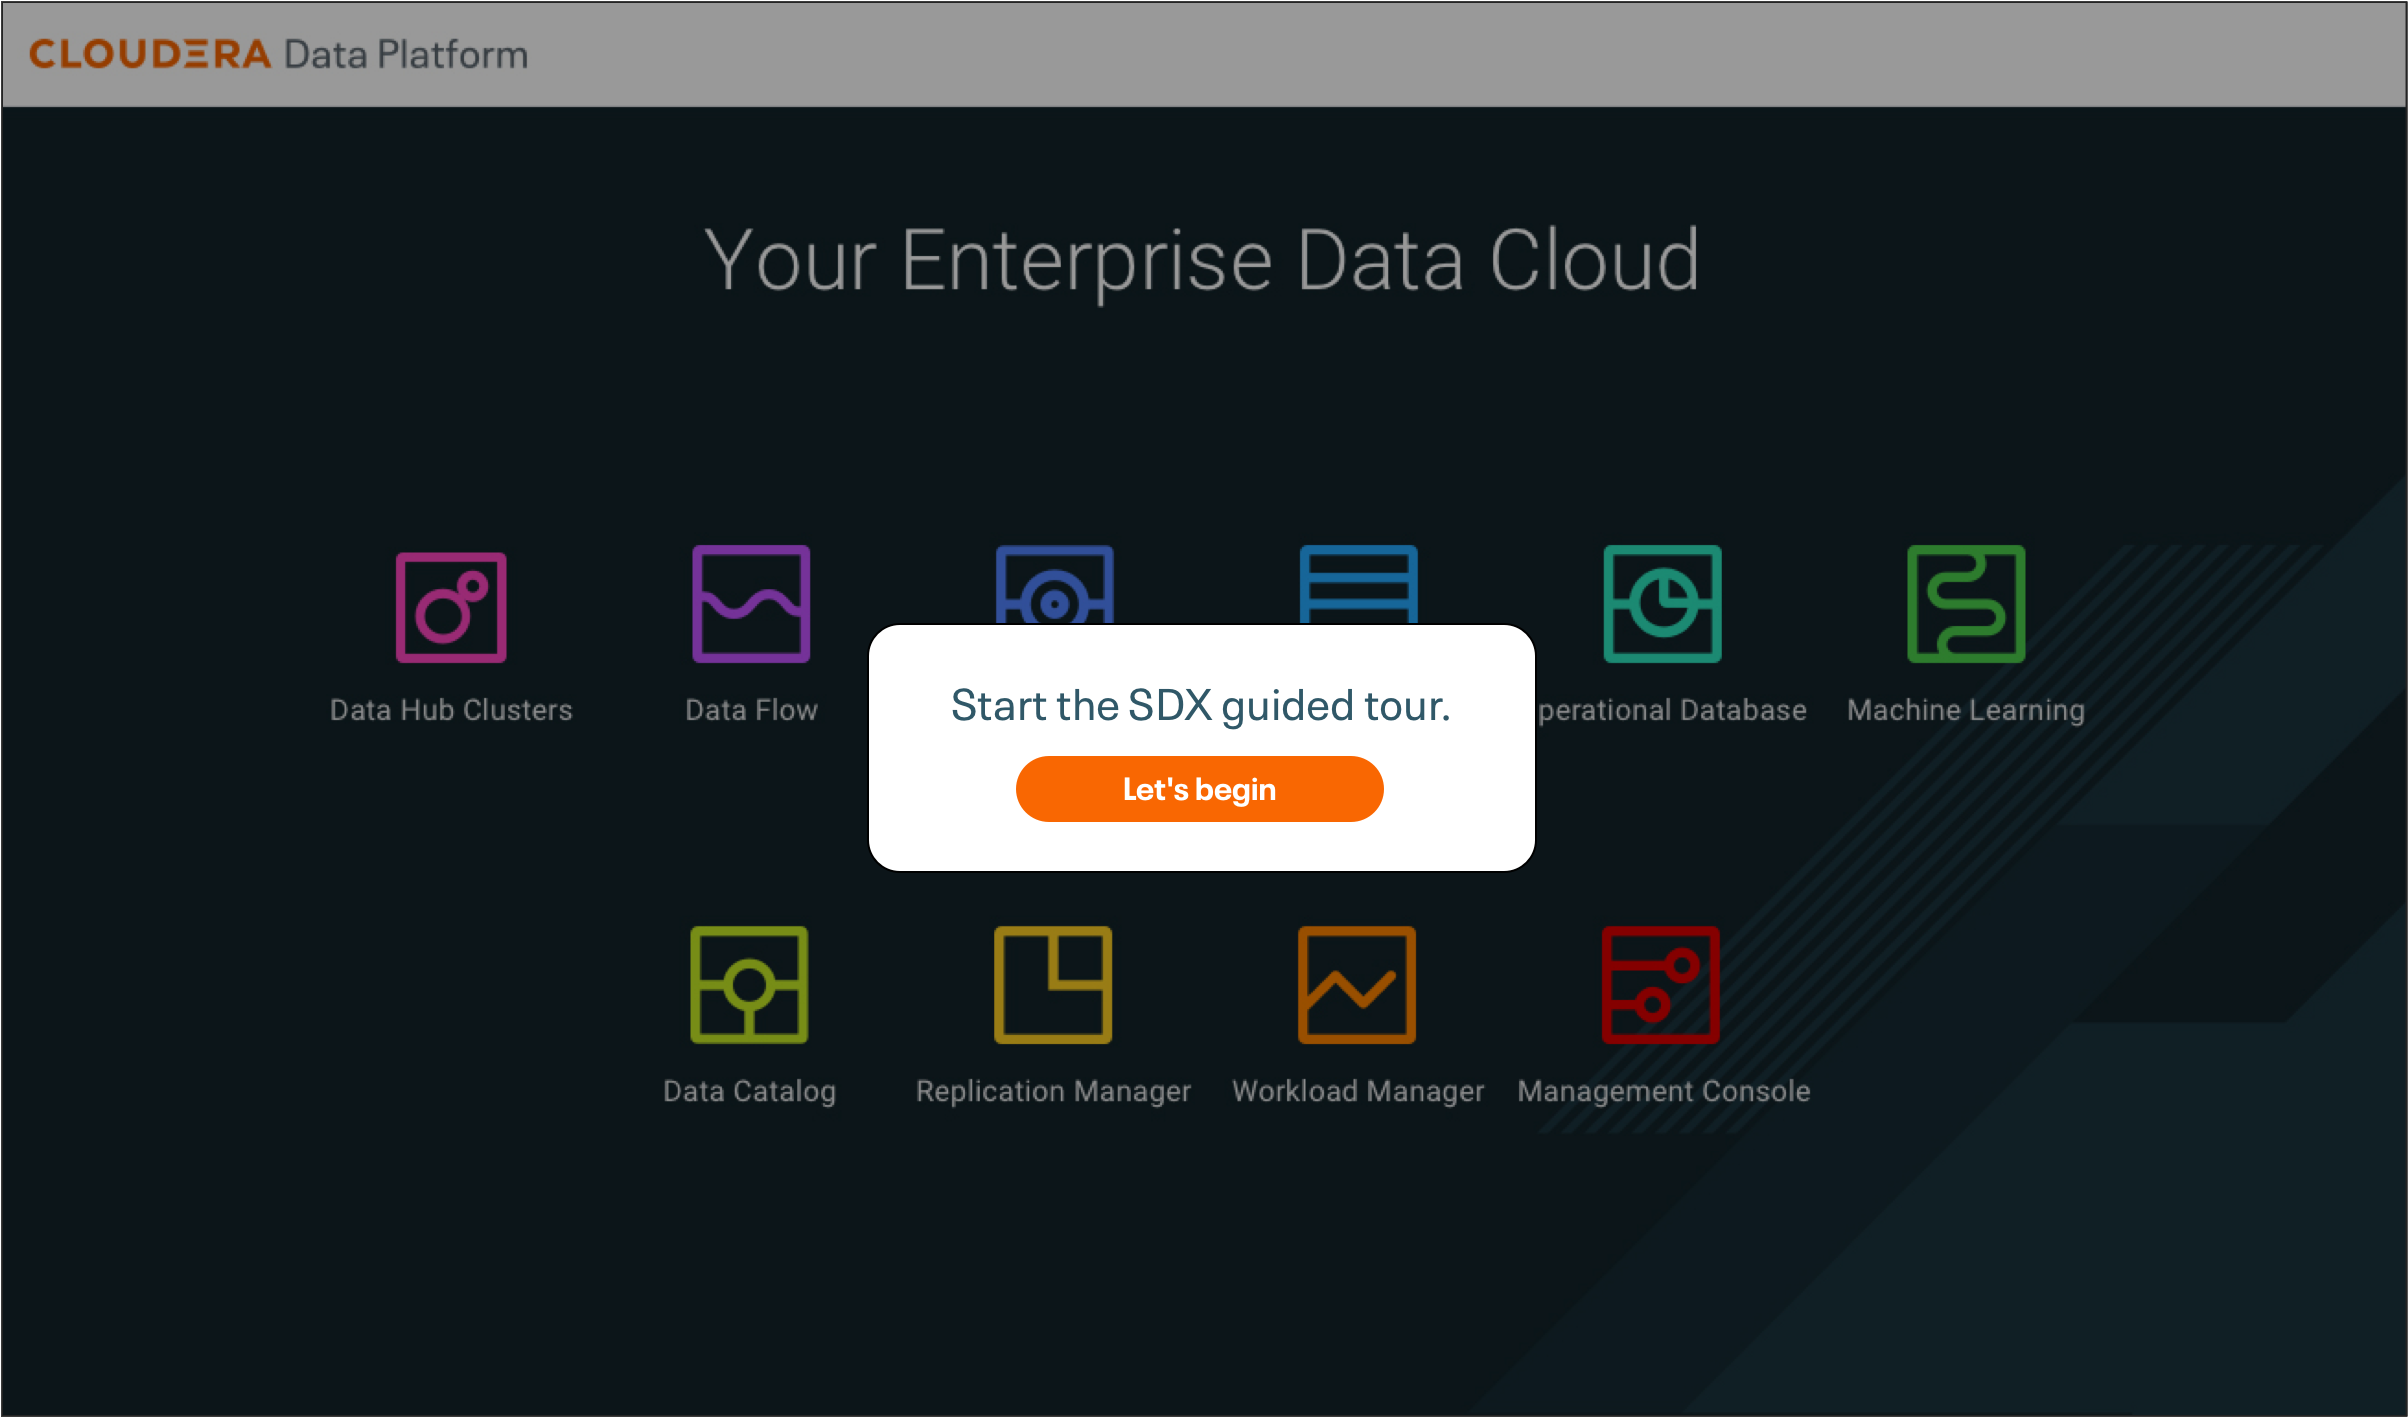Click the partially hidden Operational Database label
Image resolution: width=2408 pixels, height=1418 pixels.
click(1672, 710)
